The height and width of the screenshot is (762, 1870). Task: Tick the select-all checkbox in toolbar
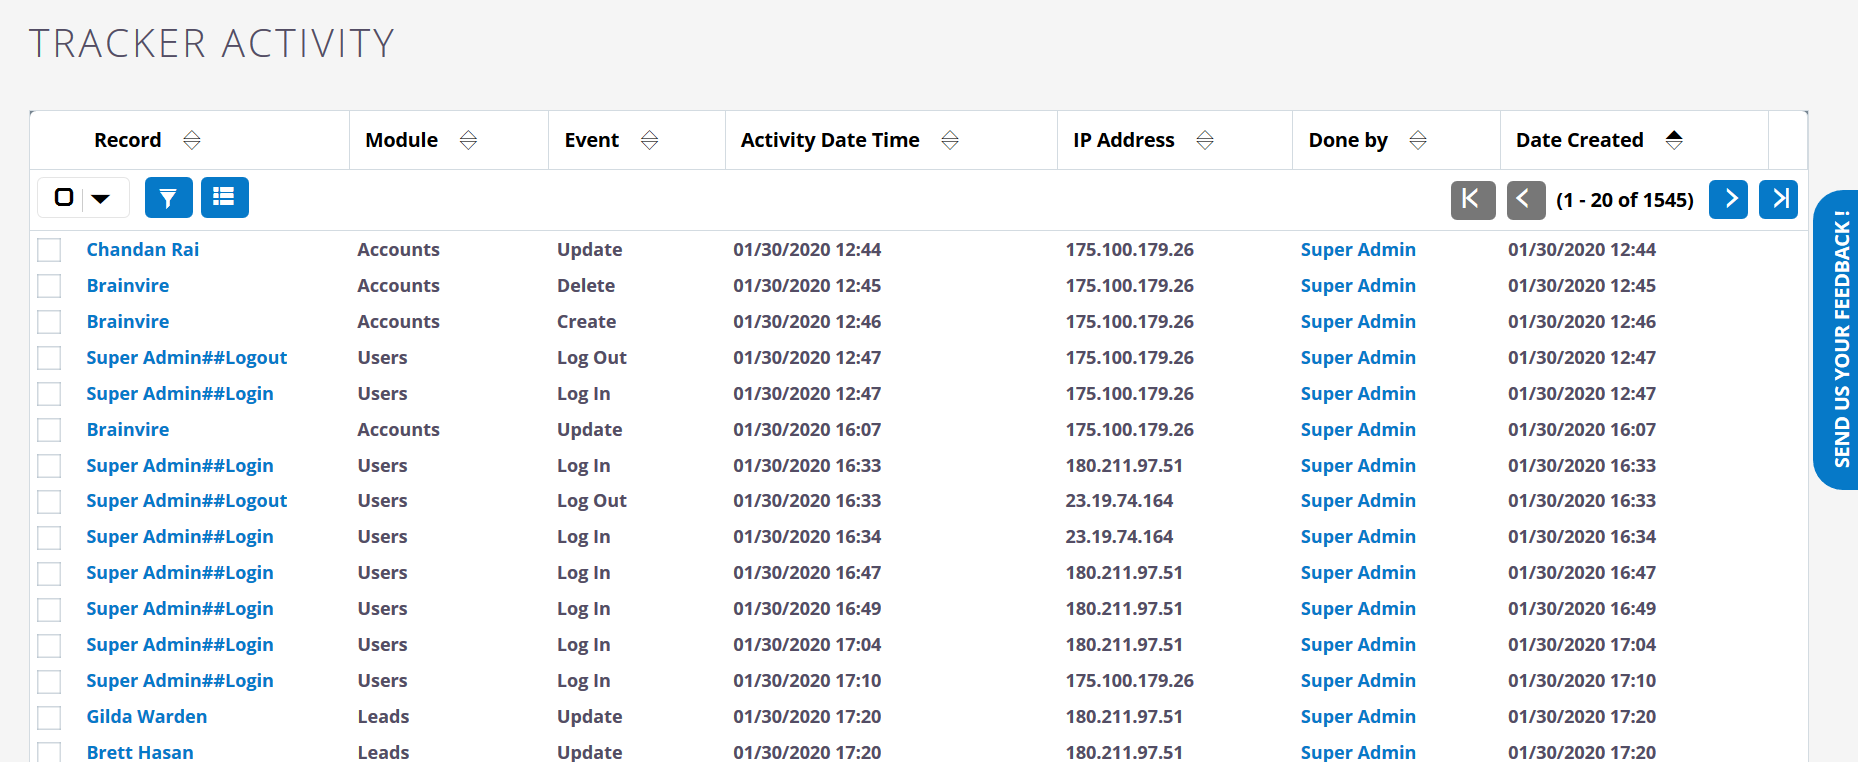(64, 198)
